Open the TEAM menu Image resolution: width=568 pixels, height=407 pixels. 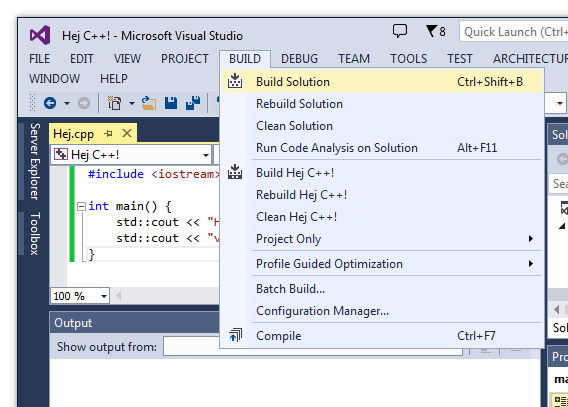pyautogui.click(x=354, y=59)
